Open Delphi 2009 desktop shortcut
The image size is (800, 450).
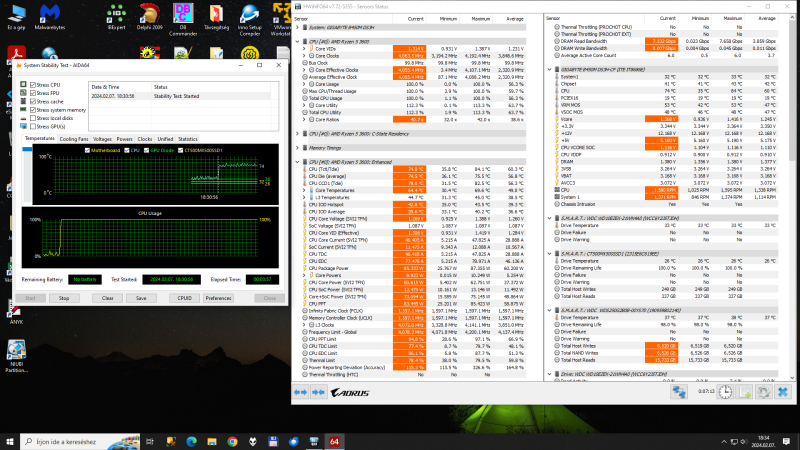[x=149, y=17]
